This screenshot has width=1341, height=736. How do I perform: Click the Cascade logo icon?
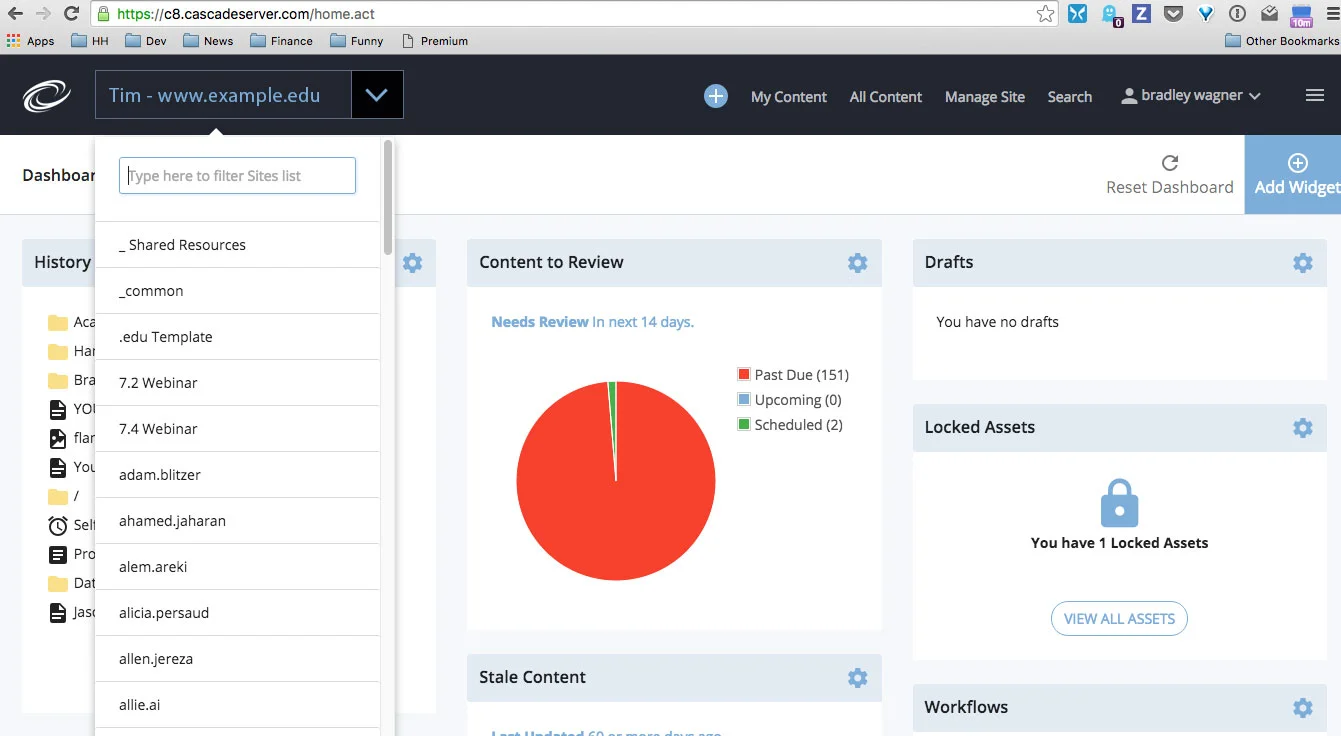47,97
